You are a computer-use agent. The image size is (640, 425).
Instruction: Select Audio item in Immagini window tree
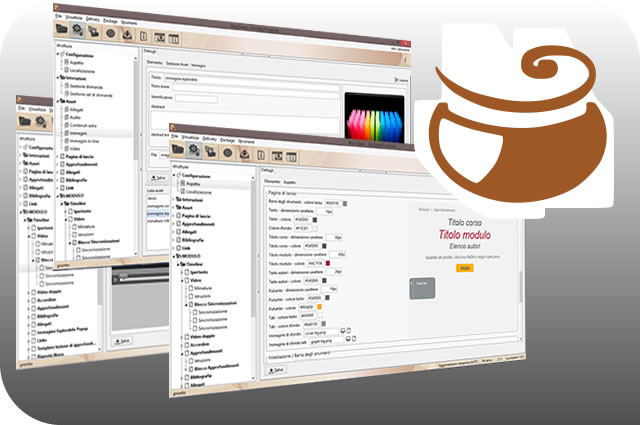point(74,117)
